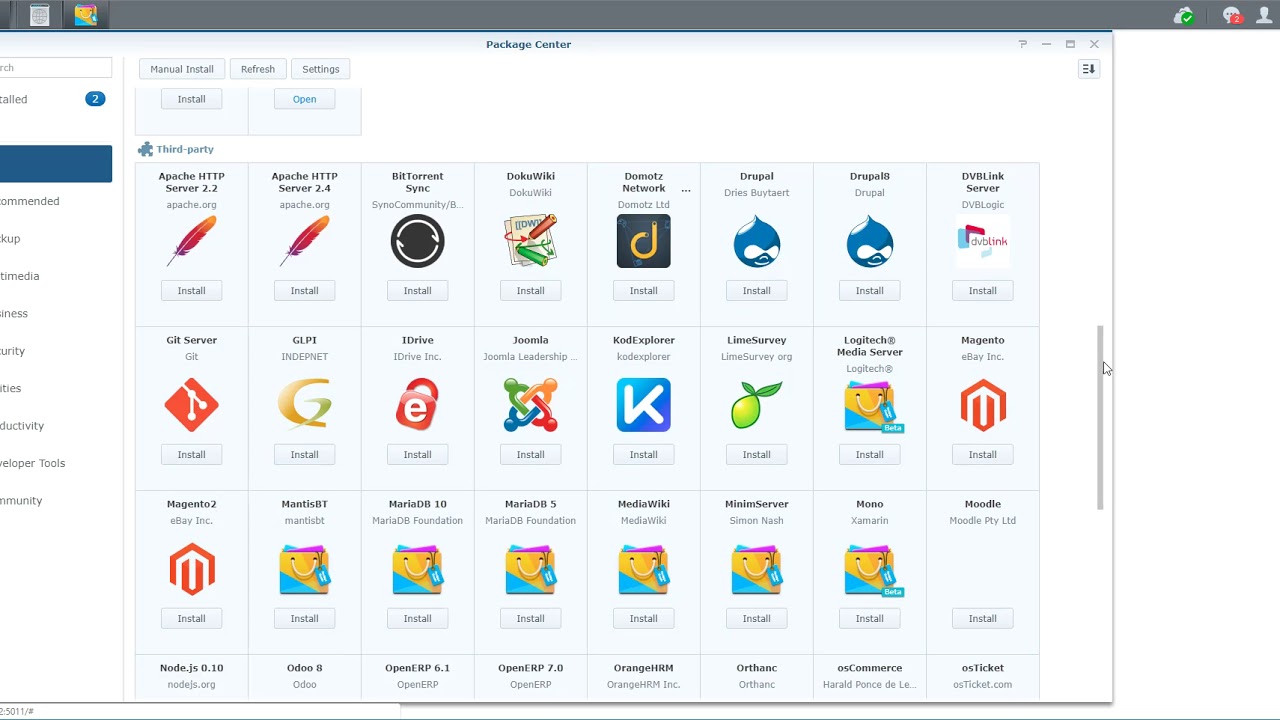Click the IDrive package icon
This screenshot has width=1280, height=720.
pyautogui.click(x=417, y=405)
